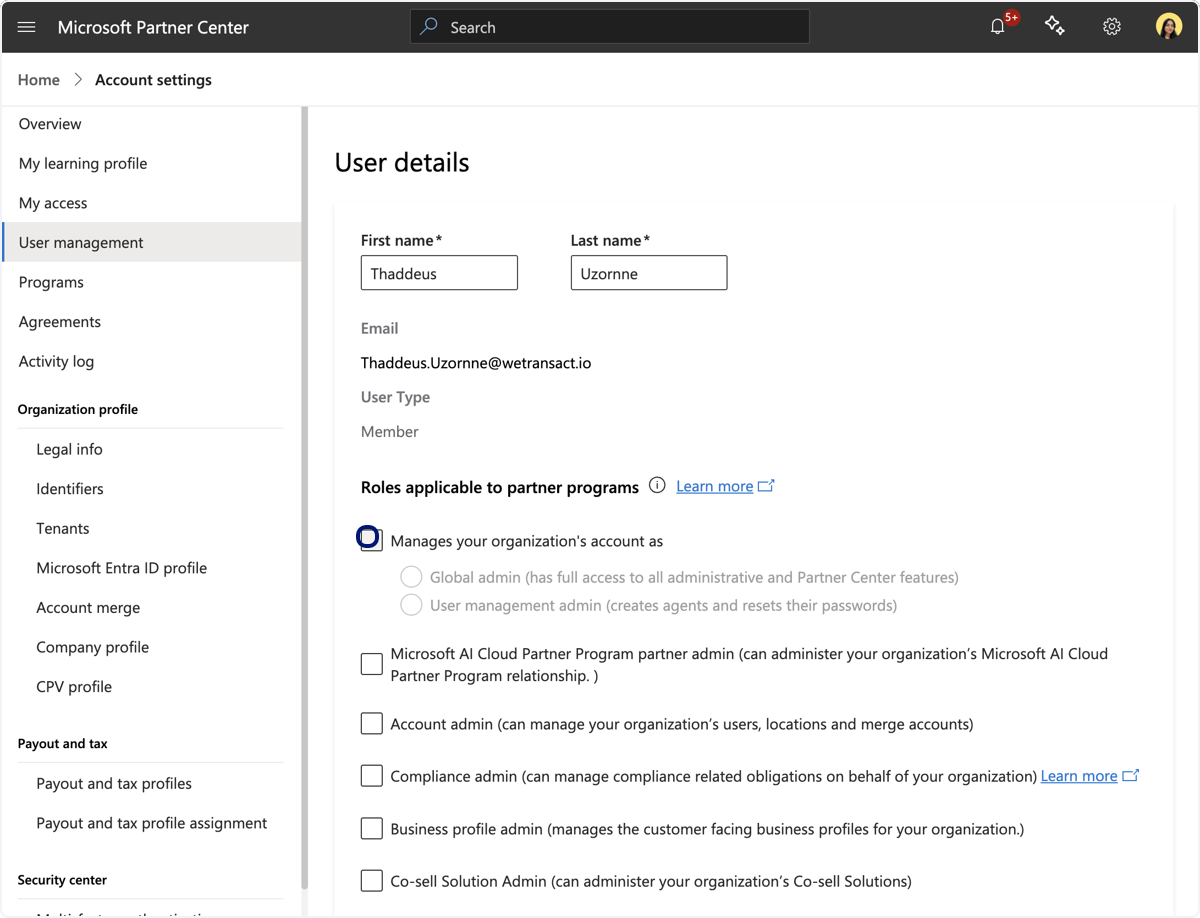Click the Organization profile section heading
1200x918 pixels.
[x=78, y=409]
